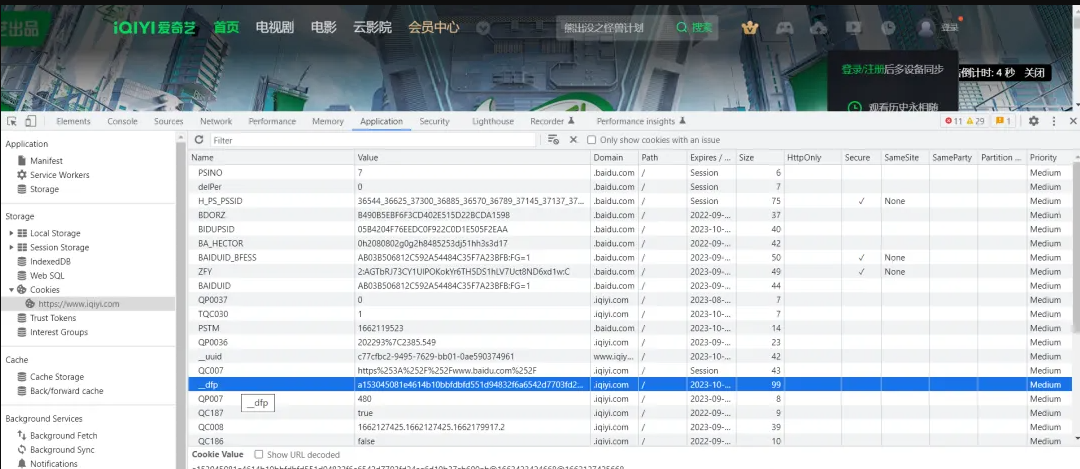Switch to the Memory tab
The height and width of the screenshot is (469, 1080).
coord(328,121)
